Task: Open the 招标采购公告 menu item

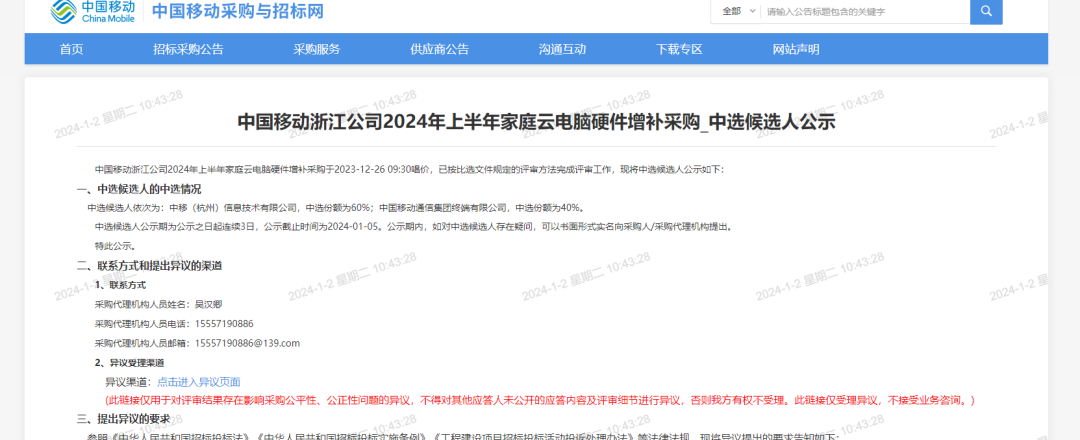Action: 188,49
